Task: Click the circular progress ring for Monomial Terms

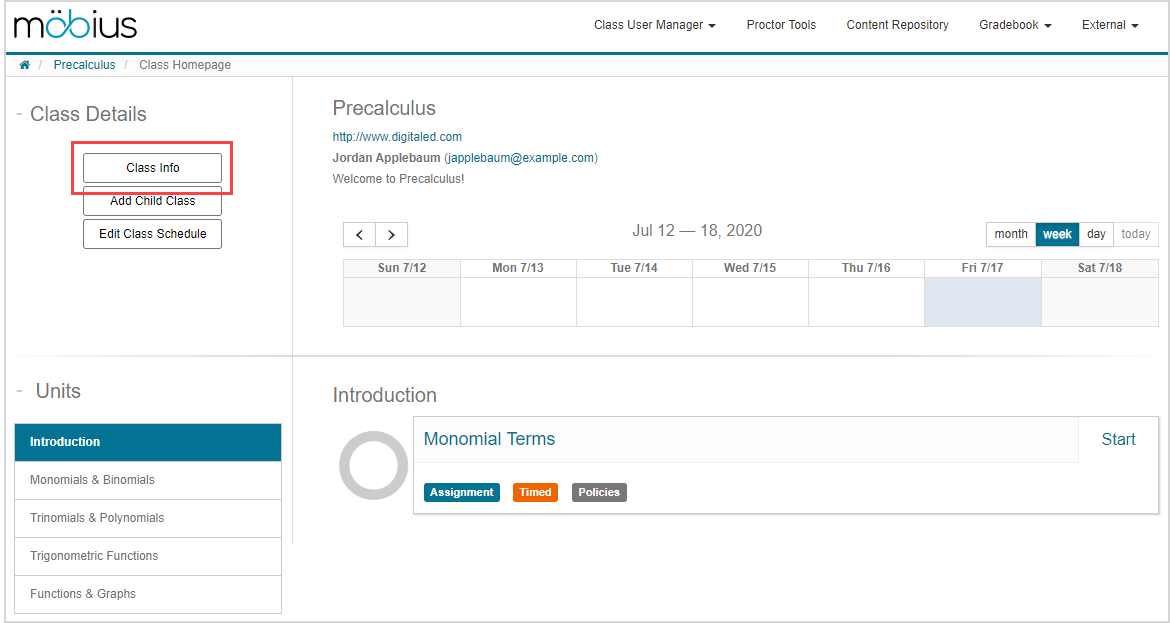Action: (x=373, y=465)
